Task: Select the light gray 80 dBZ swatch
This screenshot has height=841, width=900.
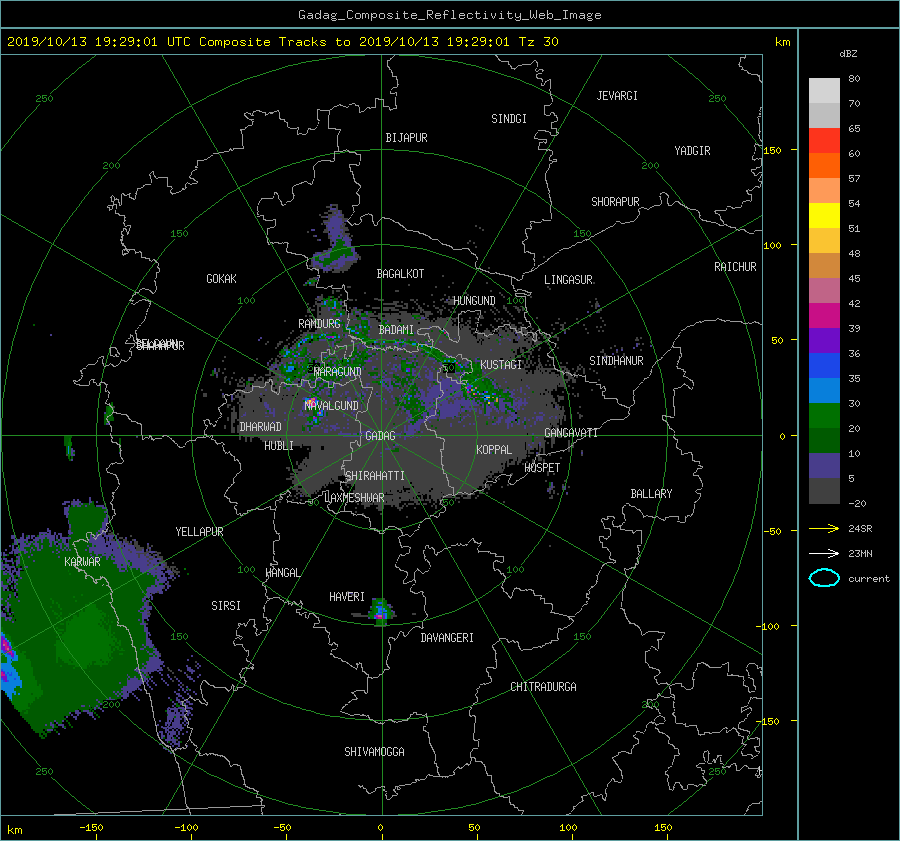Action: (x=824, y=91)
